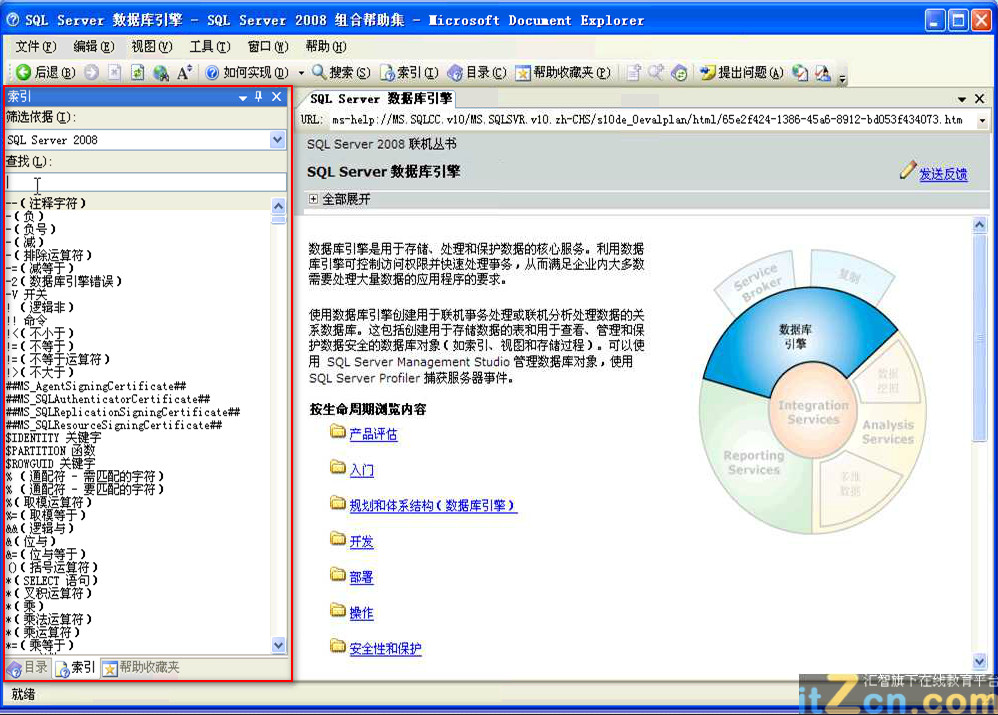998x715 pixels.
Task: Click the 发送反馈 link
Action: coord(943,174)
